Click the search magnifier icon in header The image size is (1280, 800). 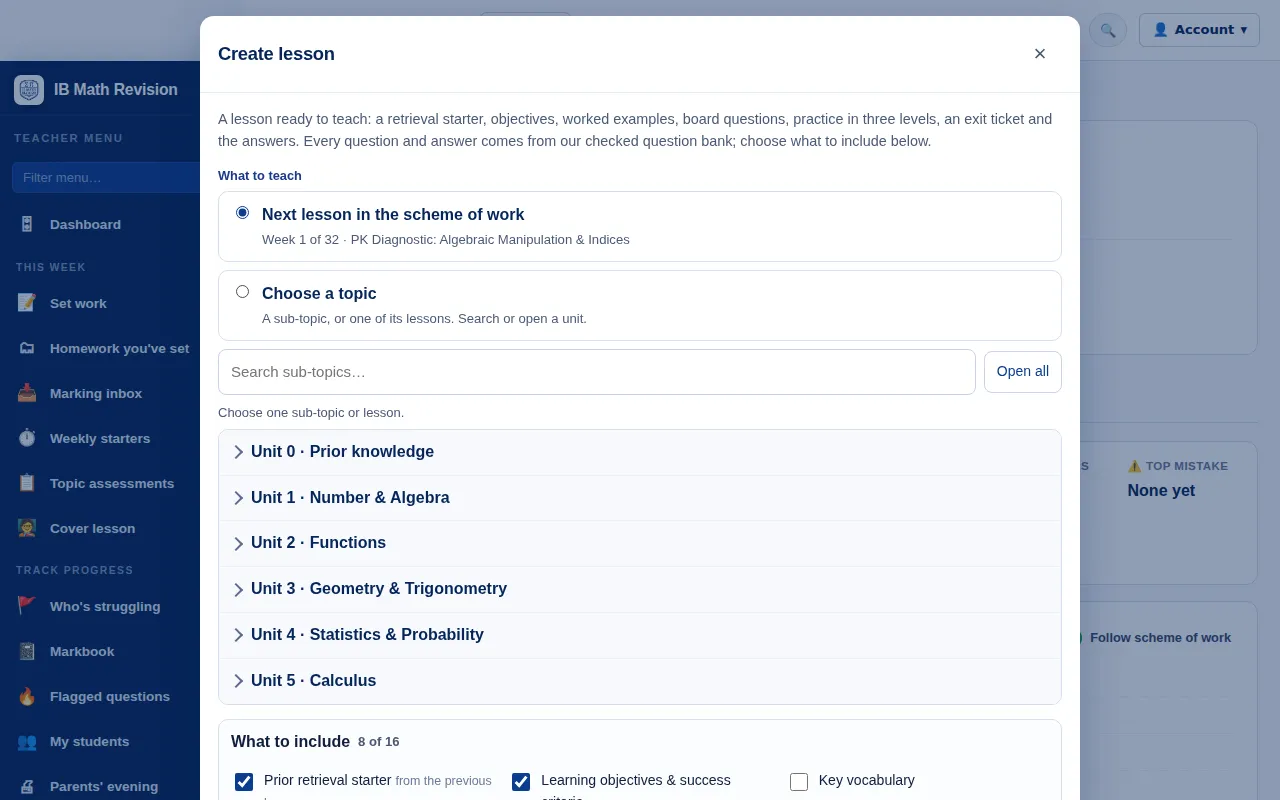(1108, 30)
